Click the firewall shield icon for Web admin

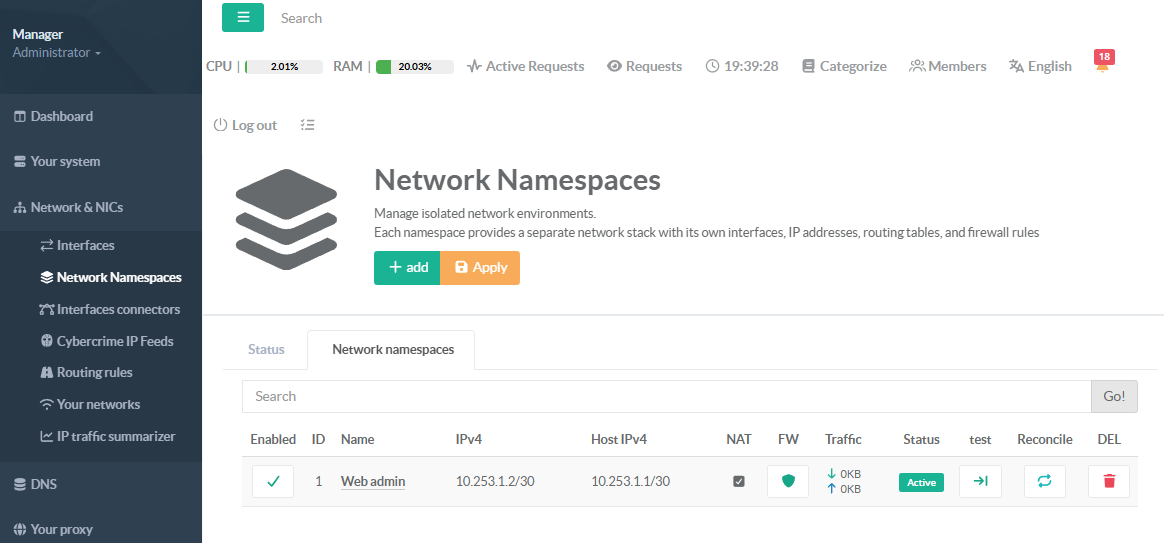pos(788,482)
